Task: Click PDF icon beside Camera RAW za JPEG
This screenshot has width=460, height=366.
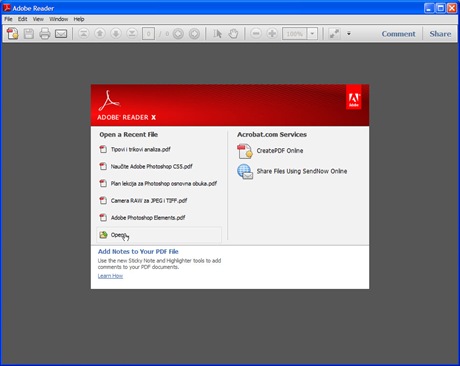Action: 103,200
